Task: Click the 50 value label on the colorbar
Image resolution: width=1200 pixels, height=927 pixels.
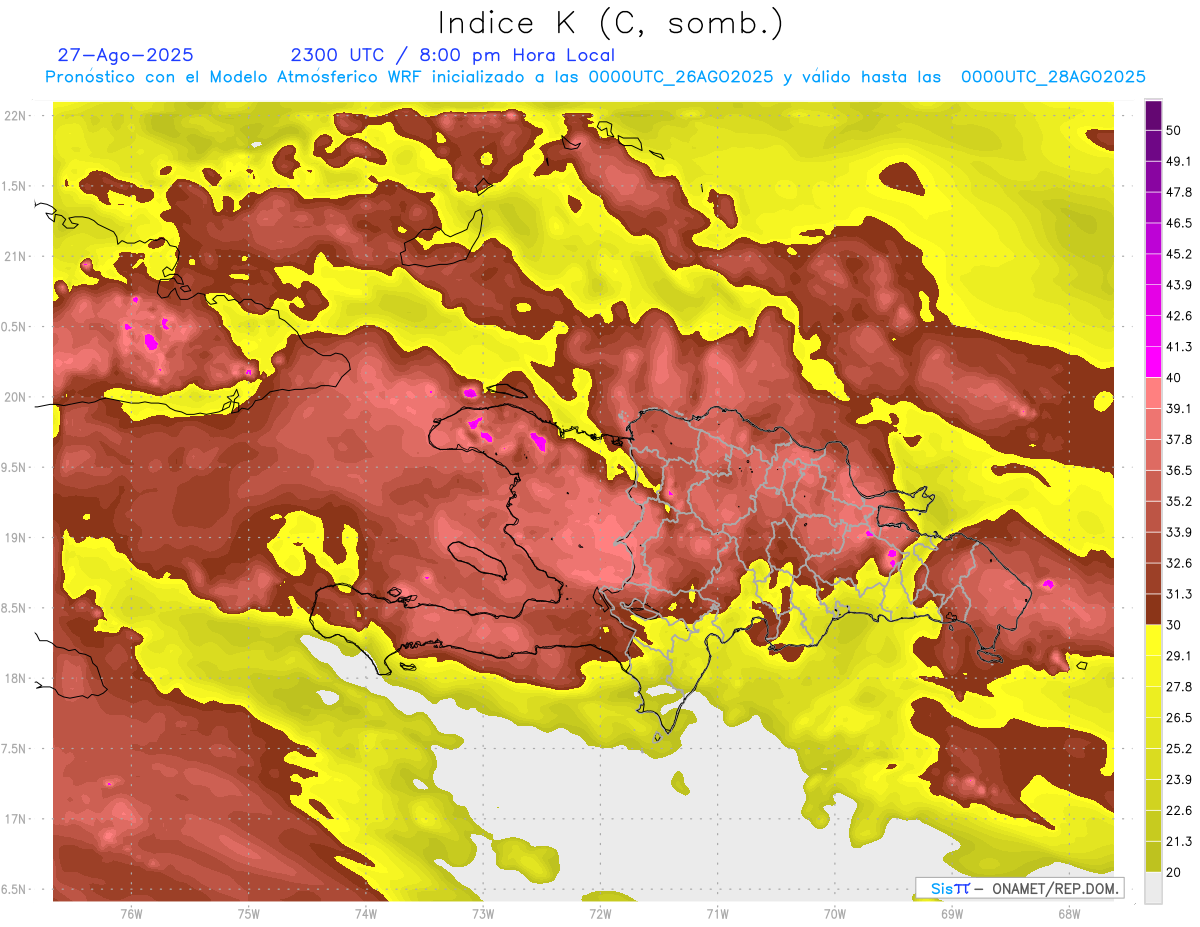Action: click(x=1174, y=130)
